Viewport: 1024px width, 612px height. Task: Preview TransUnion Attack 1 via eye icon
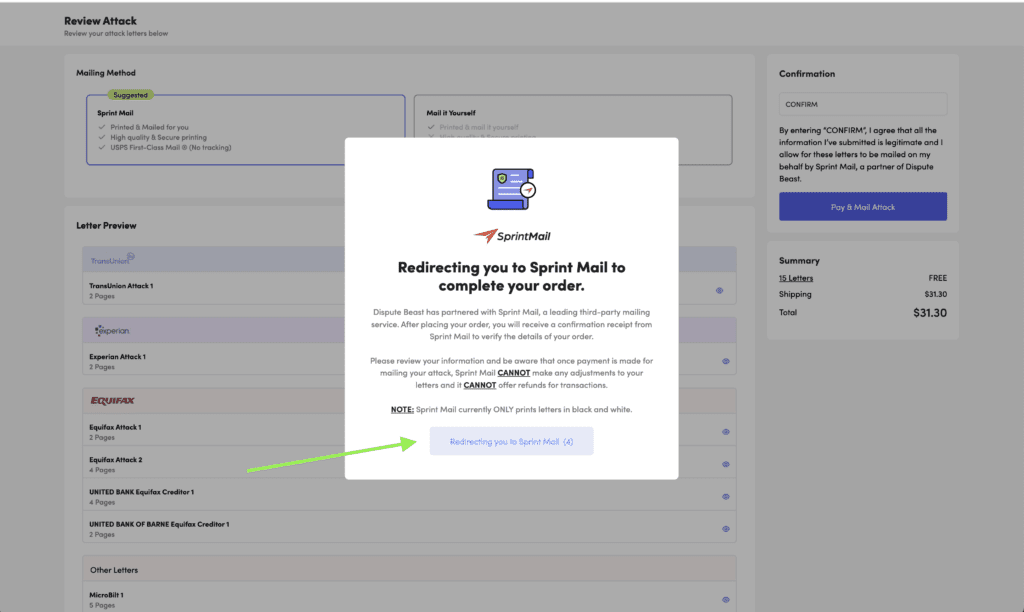click(720, 290)
